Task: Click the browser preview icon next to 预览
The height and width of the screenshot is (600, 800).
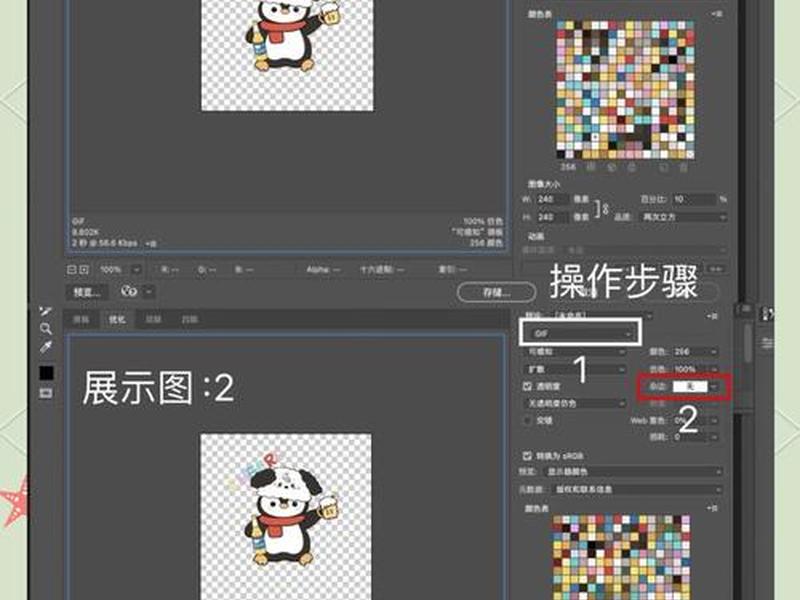Action: click(x=129, y=291)
